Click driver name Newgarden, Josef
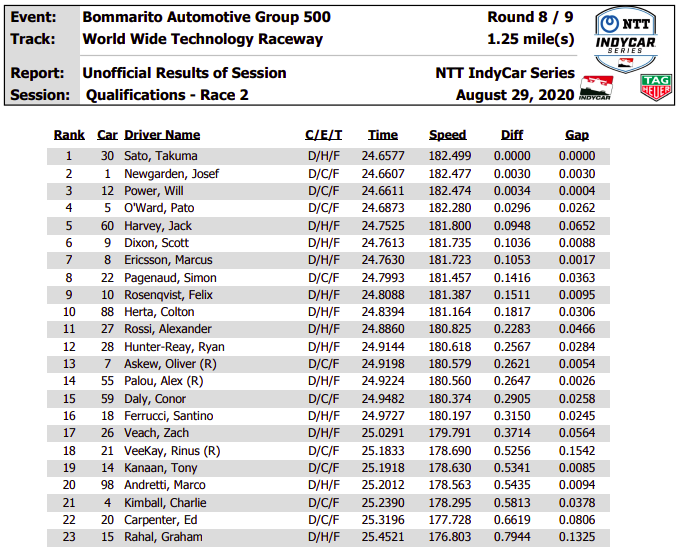Image resolution: width=679 pixels, height=551 pixels. click(171, 174)
